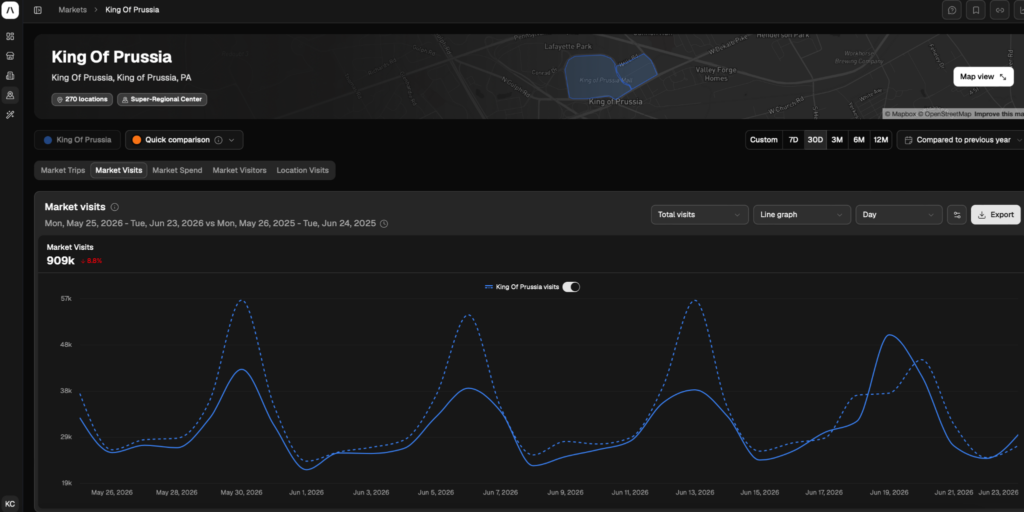The height and width of the screenshot is (512, 1024).
Task: Open the Total visits dropdown
Action: 699,215
